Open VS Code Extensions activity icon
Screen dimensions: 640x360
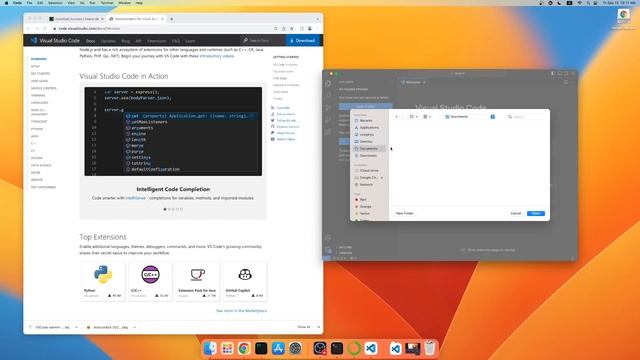point(328,132)
